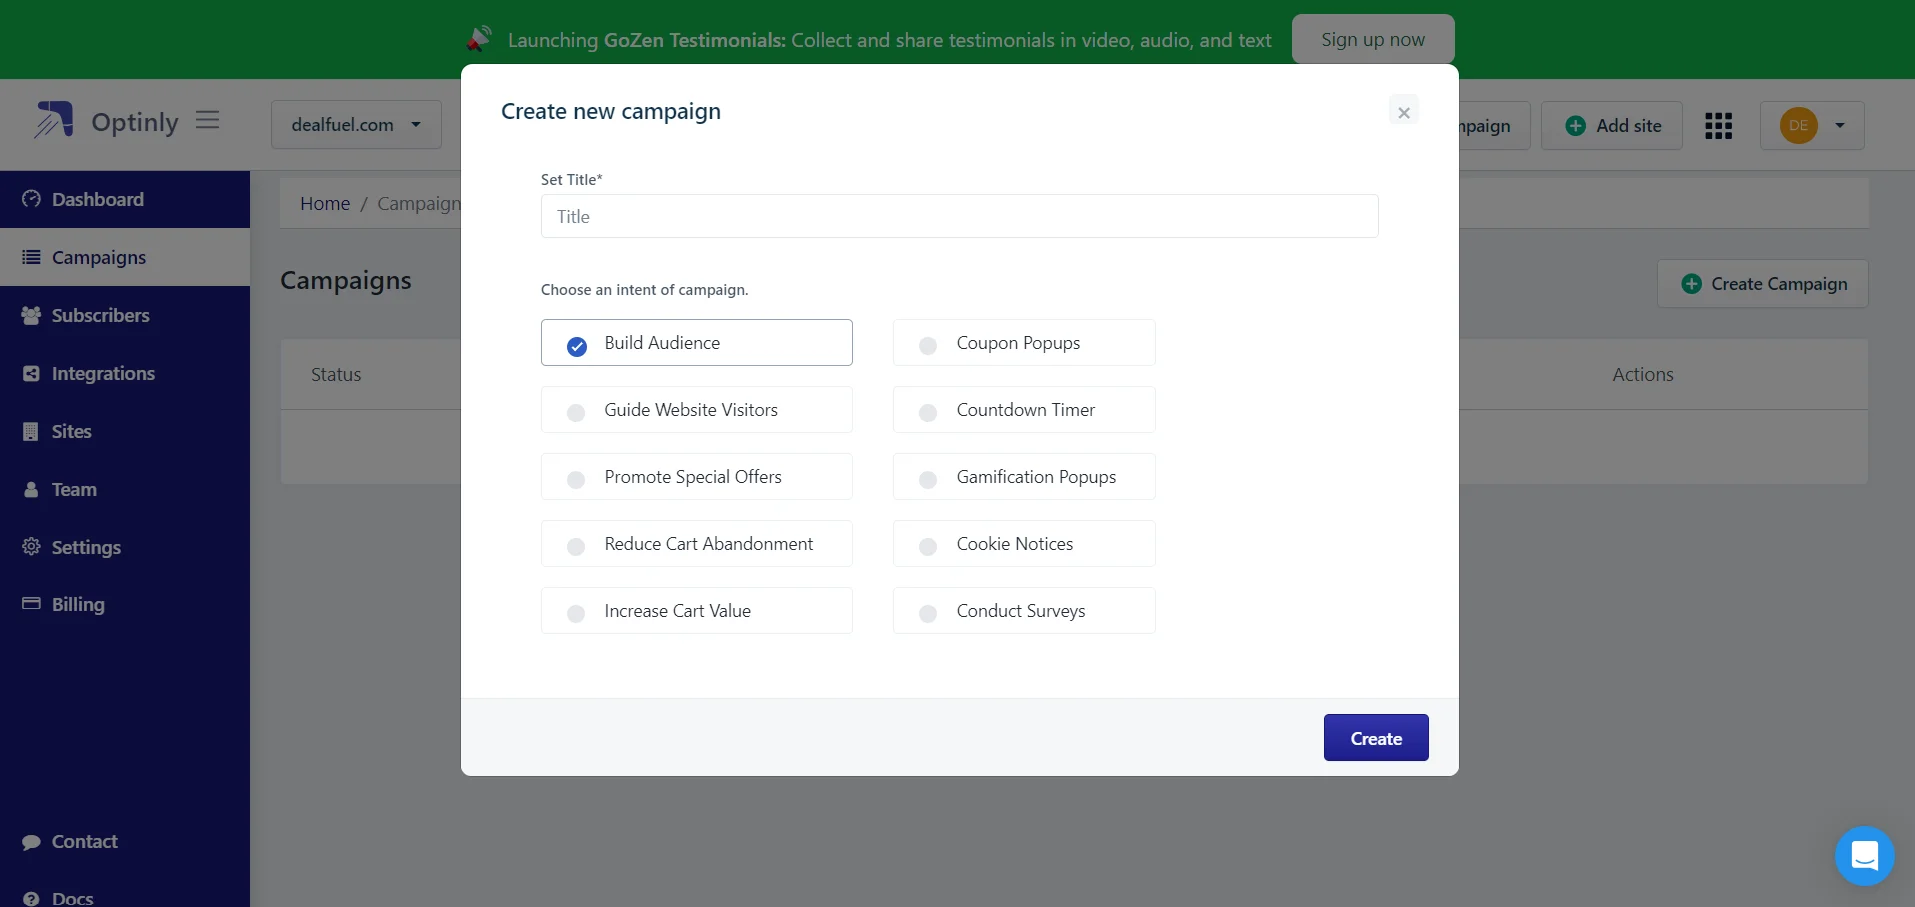Viewport: 1915px width, 907px height.
Task: Open Billing using the card icon
Action: (31, 604)
